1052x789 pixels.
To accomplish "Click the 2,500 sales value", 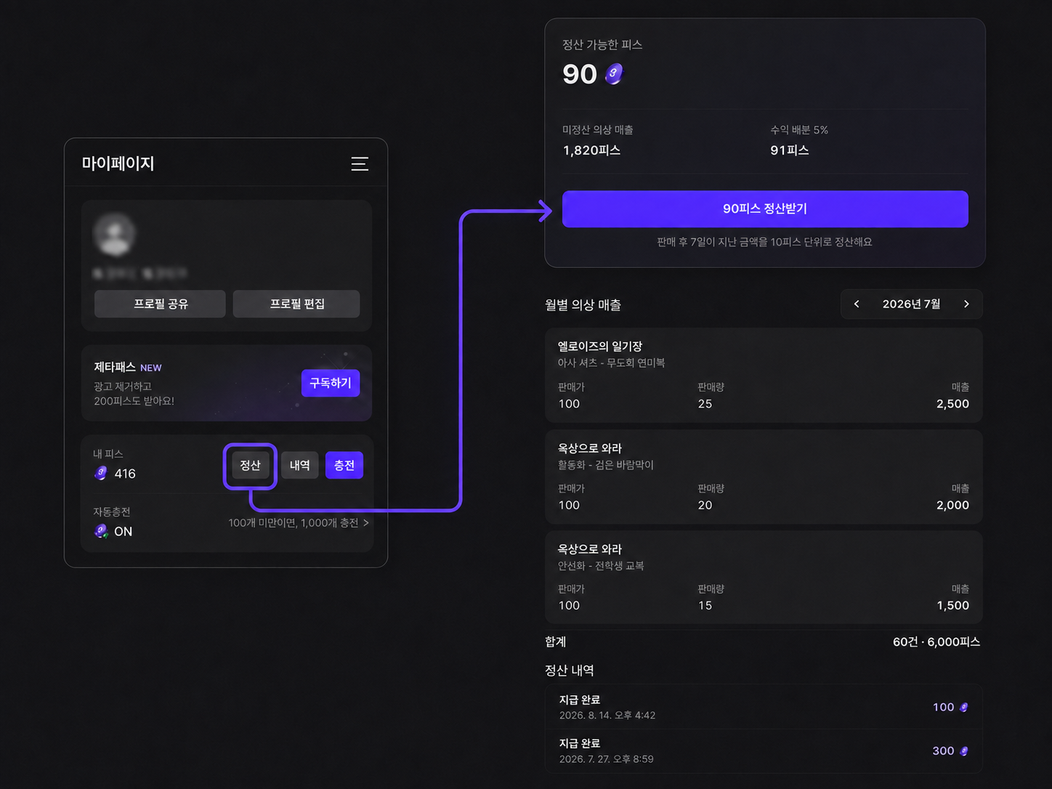I will coord(953,404).
